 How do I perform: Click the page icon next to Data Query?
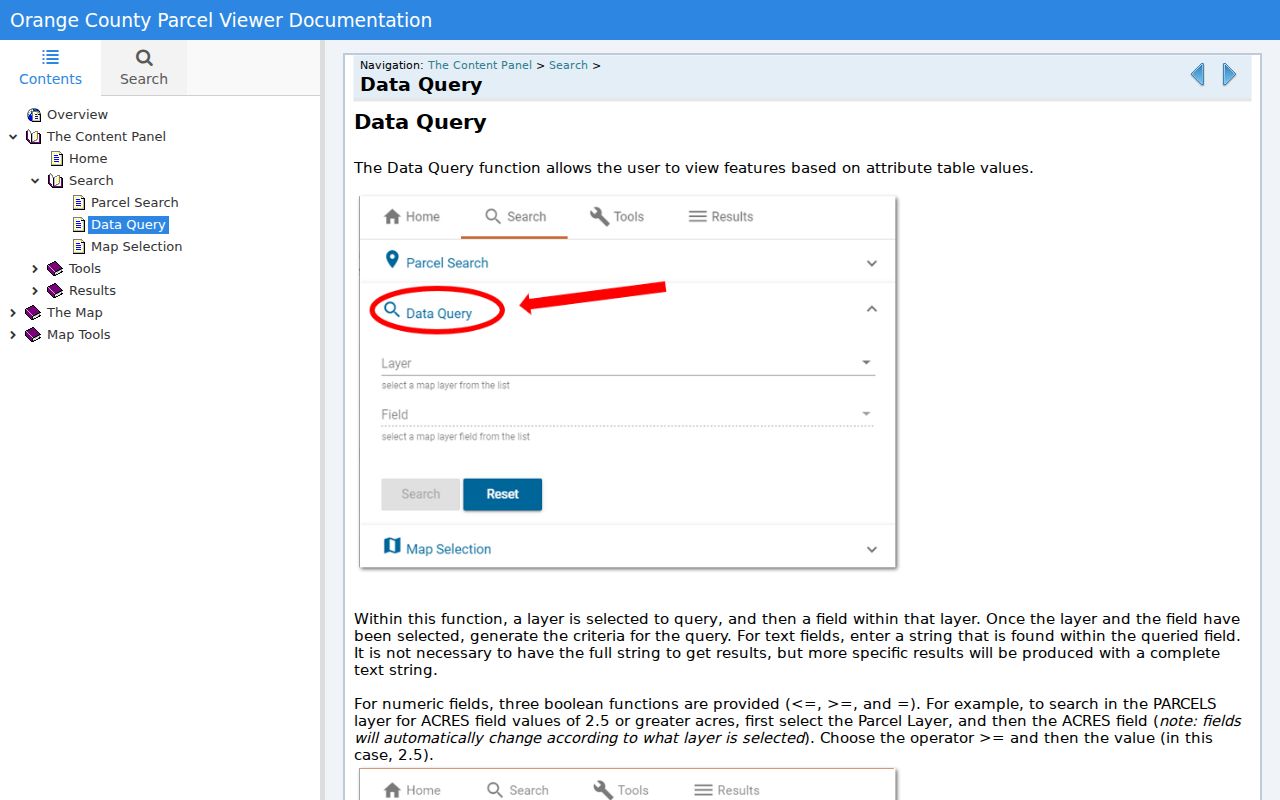[x=79, y=225]
